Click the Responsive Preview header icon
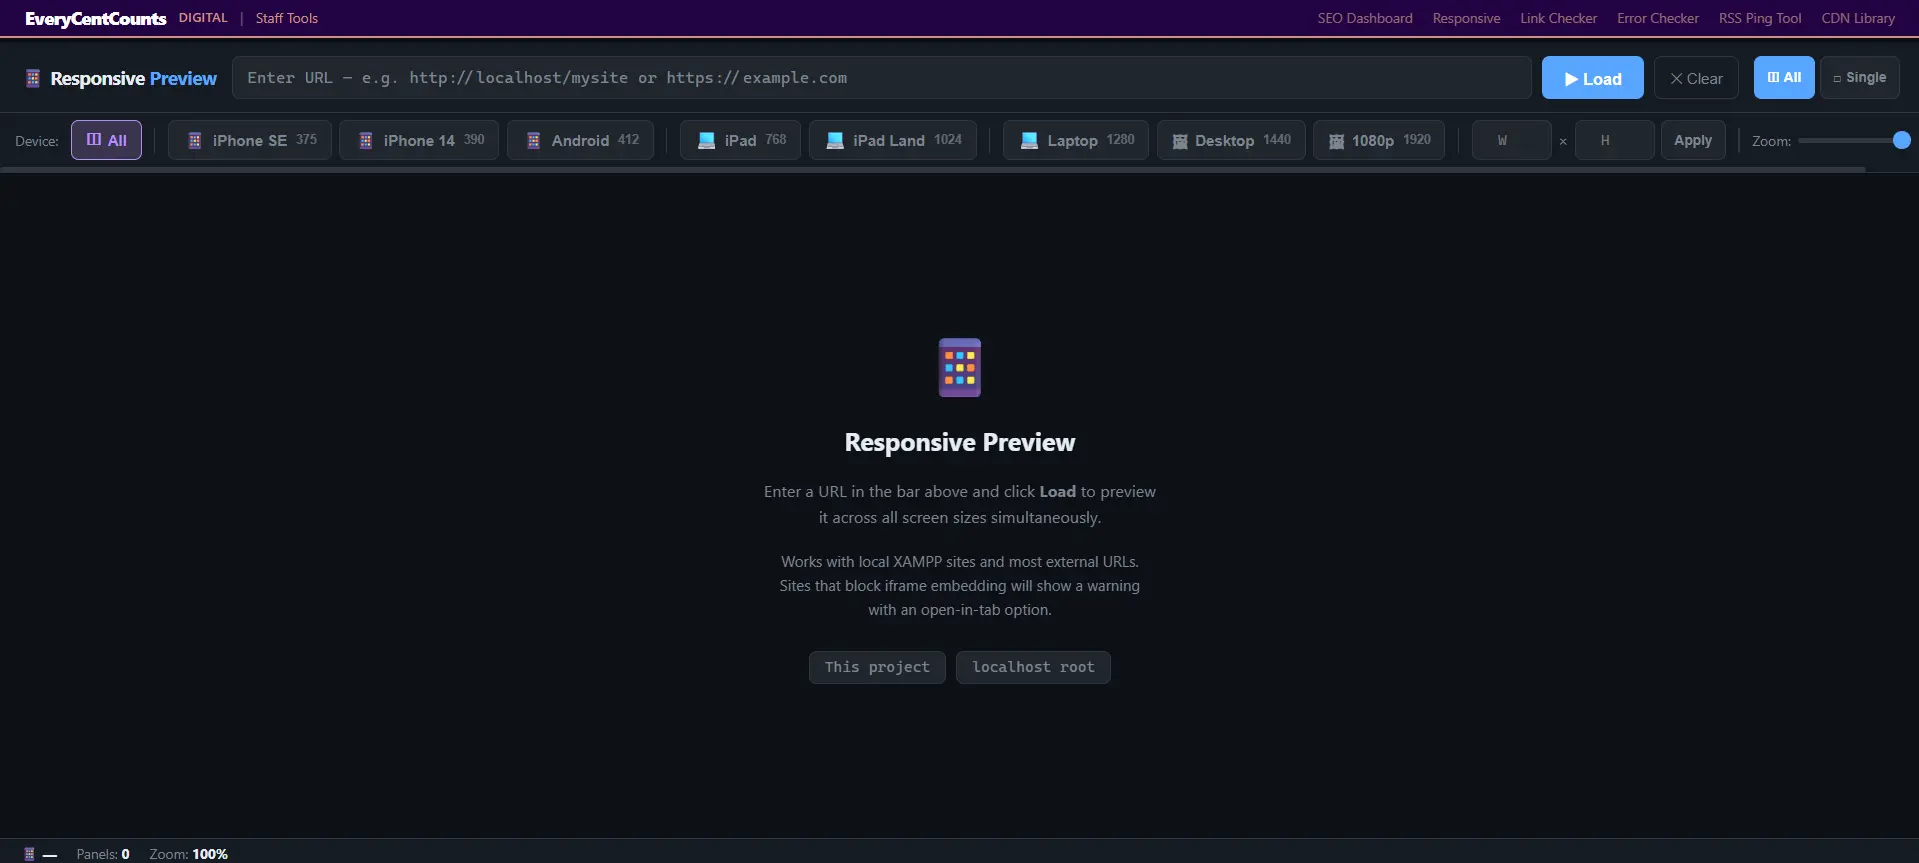Viewport: 1919px width, 863px height. pyautogui.click(x=33, y=78)
